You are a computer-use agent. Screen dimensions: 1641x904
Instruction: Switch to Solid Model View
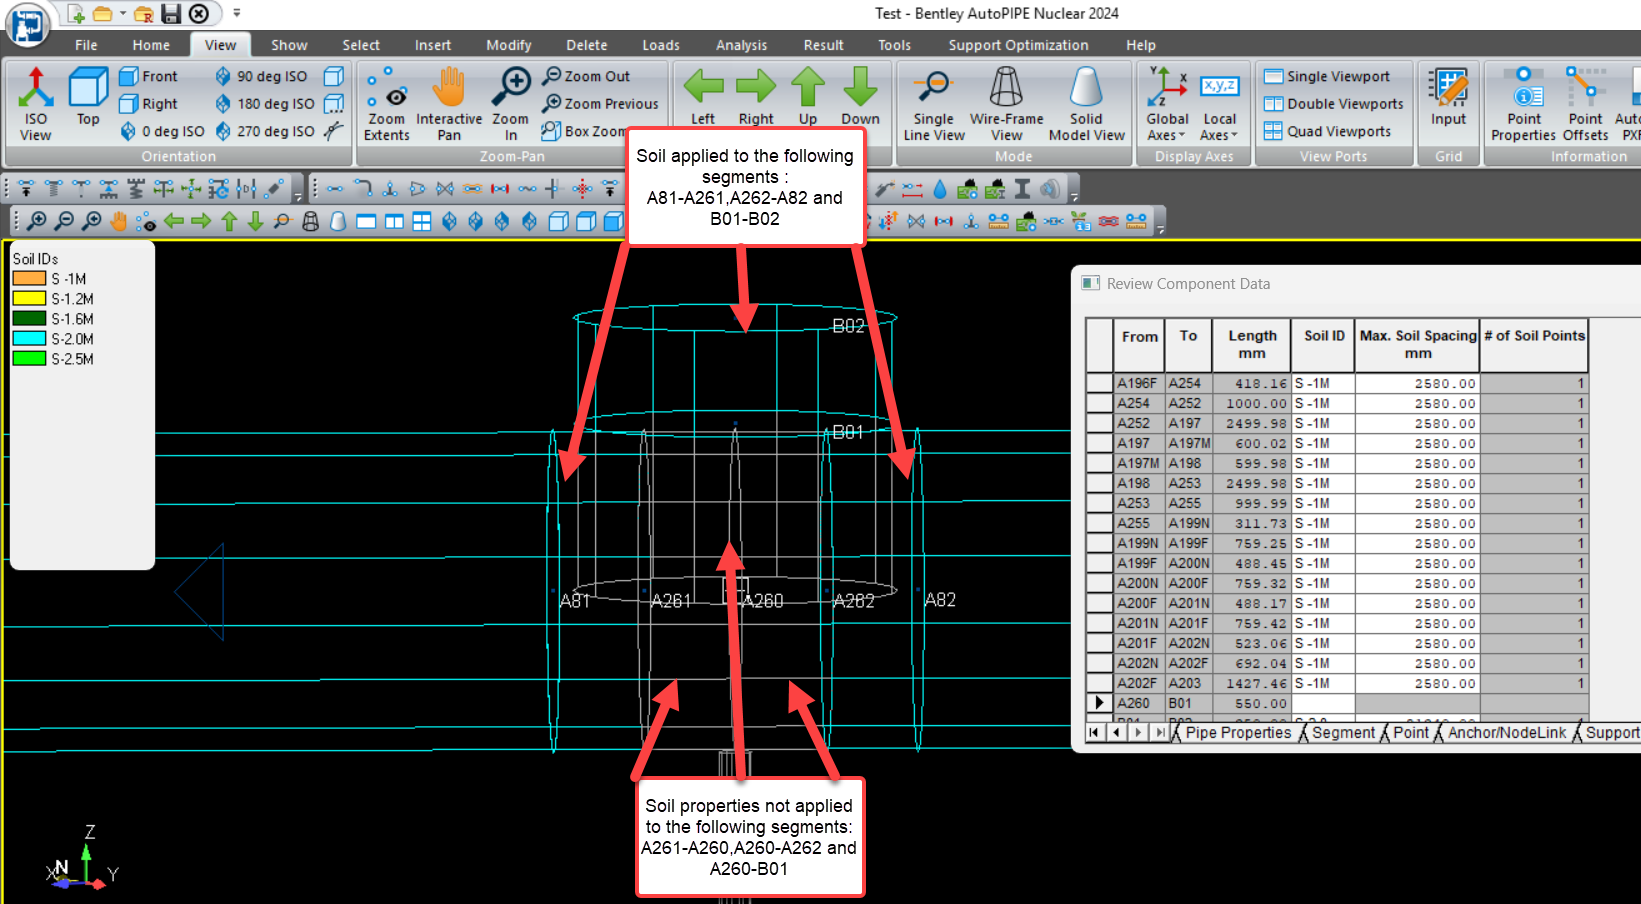click(x=1087, y=103)
